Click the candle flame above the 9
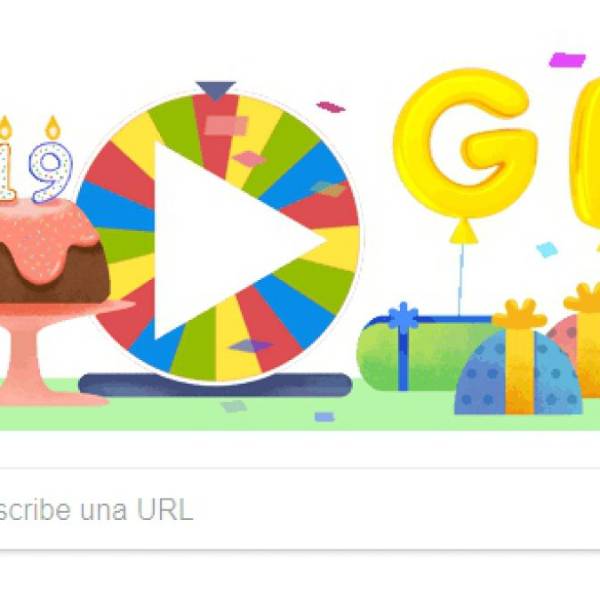The height and width of the screenshot is (600, 600). pyautogui.click(x=53, y=128)
